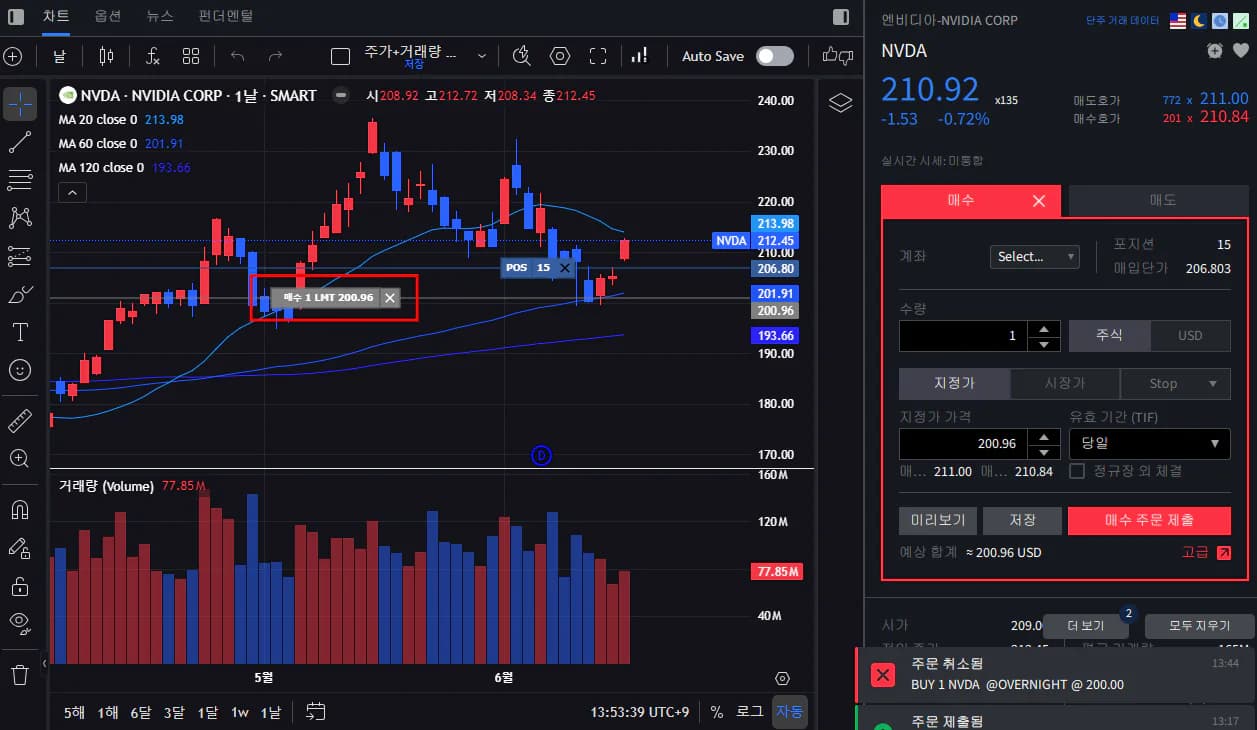Add NVDA to favorites heart
Viewport: 1257px width, 730px height.
1241,51
